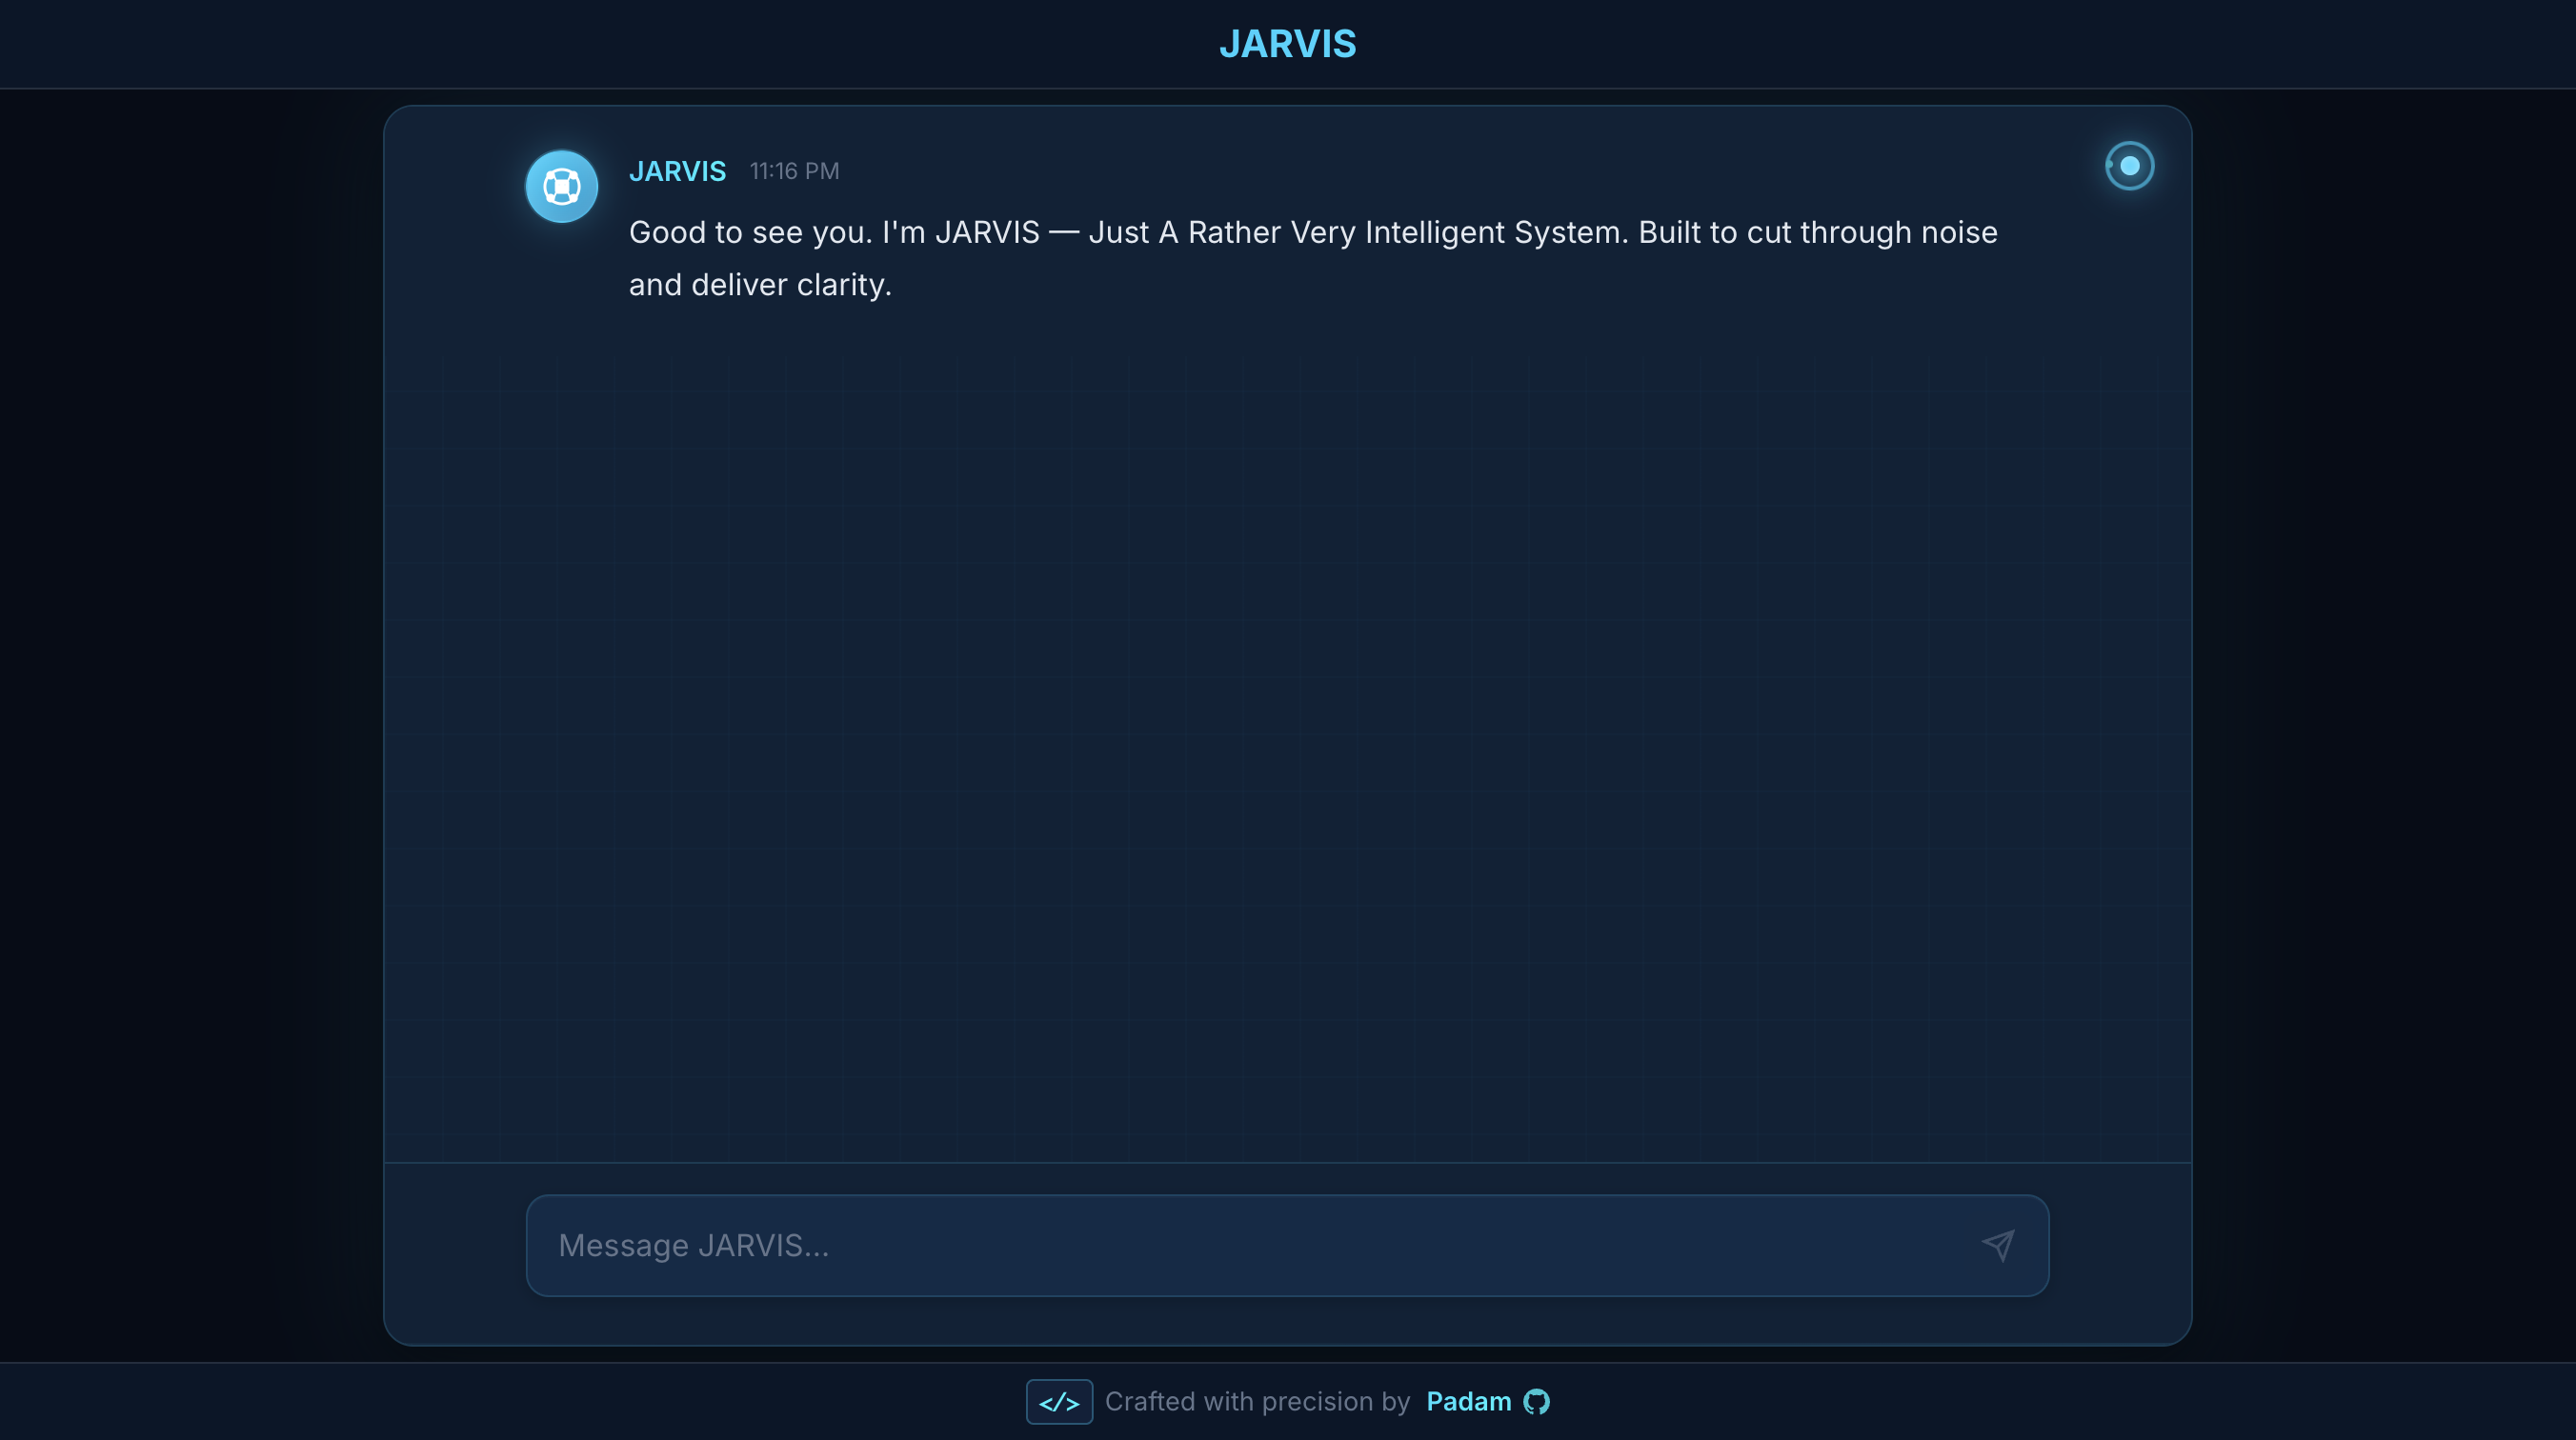2576x1440 pixels.
Task: Open the GitHub icon beside Padam
Action: click(1536, 1402)
